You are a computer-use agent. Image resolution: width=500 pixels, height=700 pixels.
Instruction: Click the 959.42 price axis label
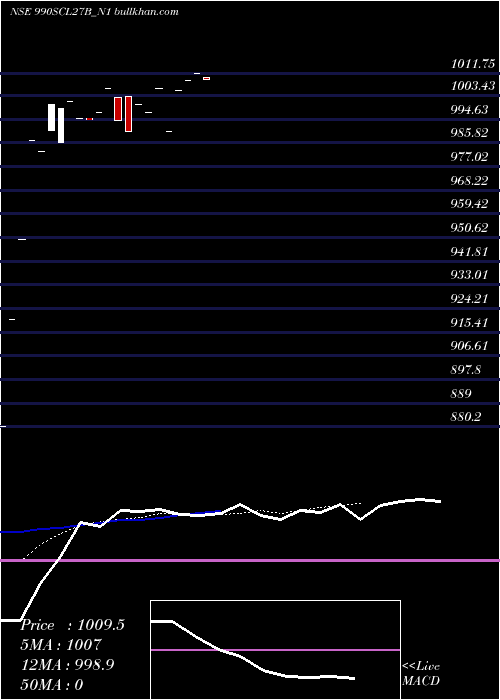(469, 204)
